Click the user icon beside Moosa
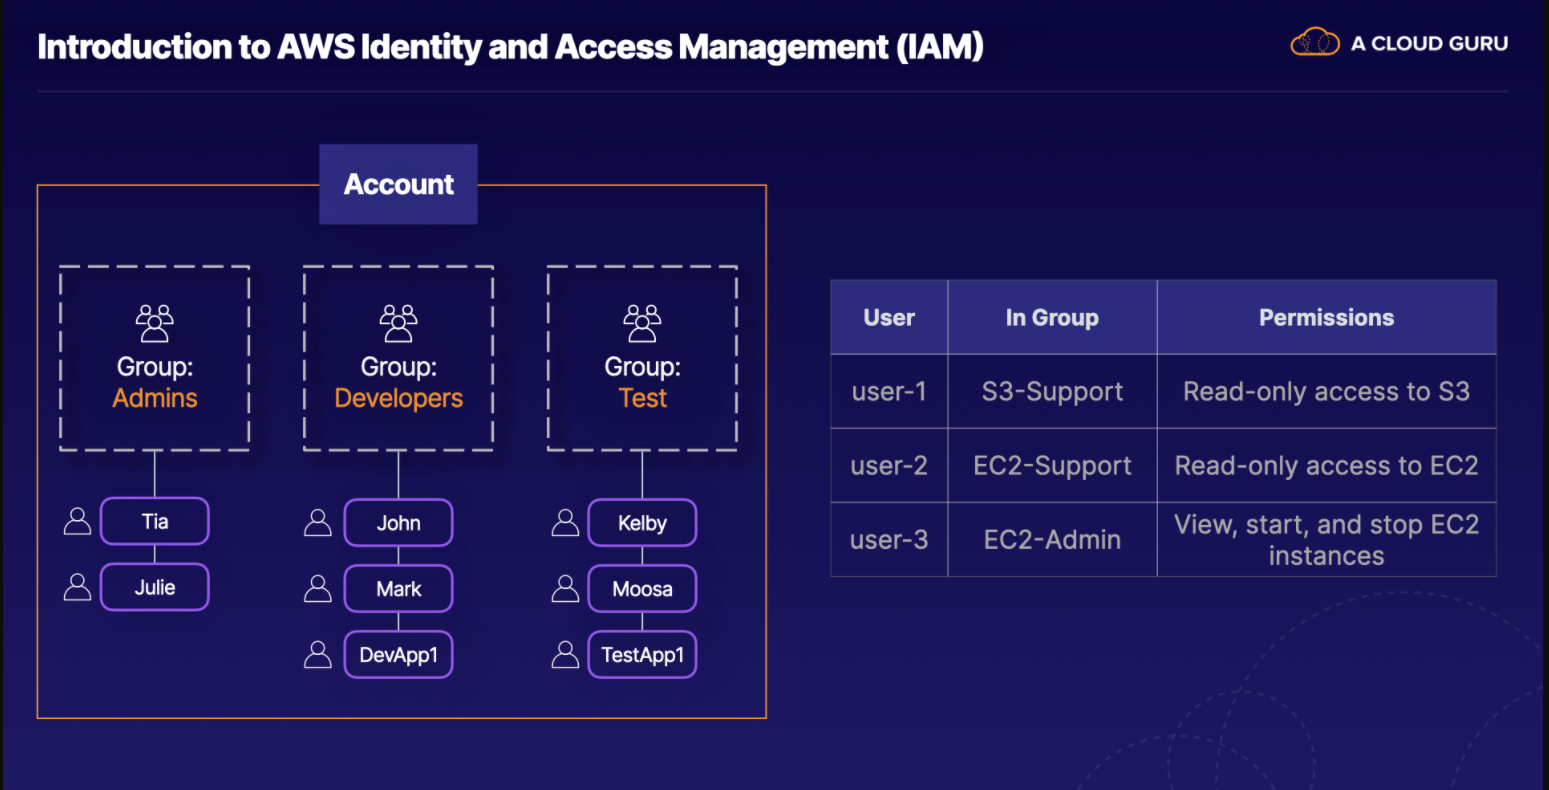The height and width of the screenshot is (790, 1549). pos(565,589)
